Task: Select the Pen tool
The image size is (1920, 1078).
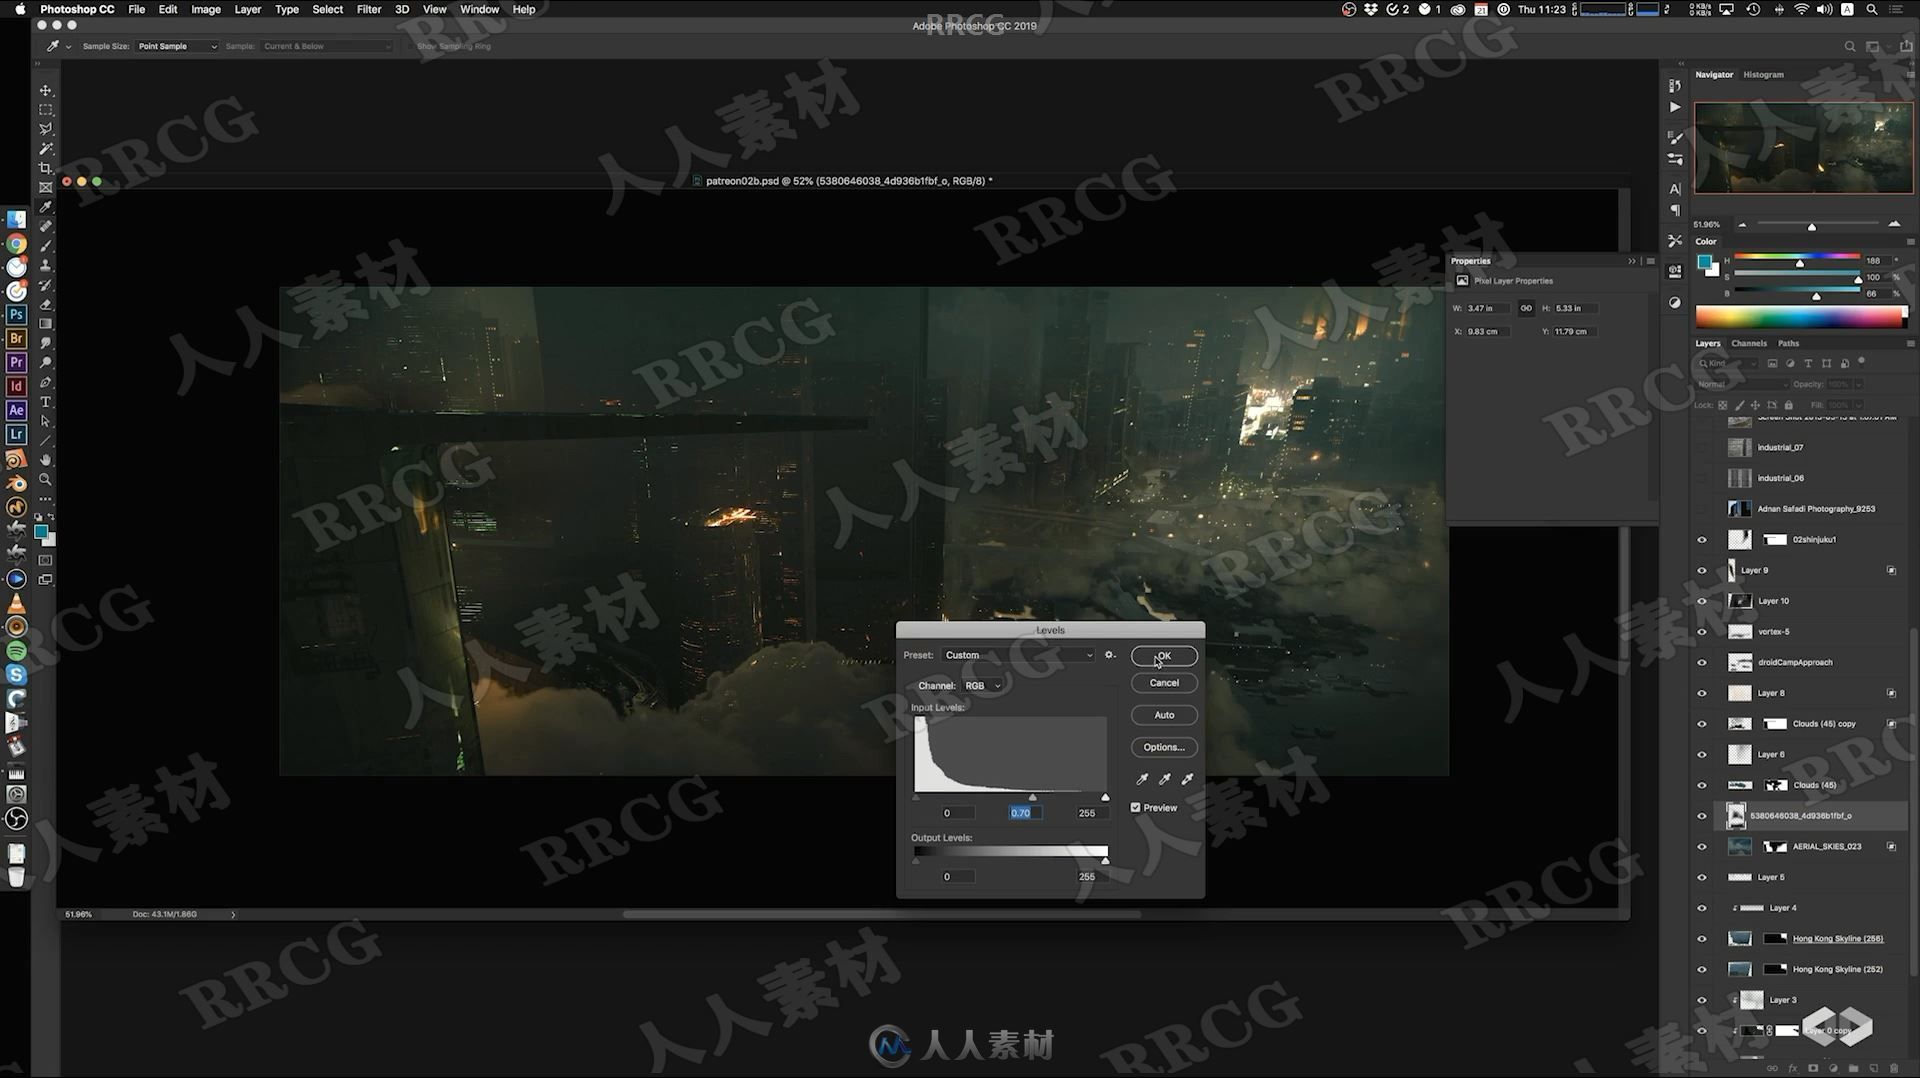Action: pyautogui.click(x=45, y=382)
